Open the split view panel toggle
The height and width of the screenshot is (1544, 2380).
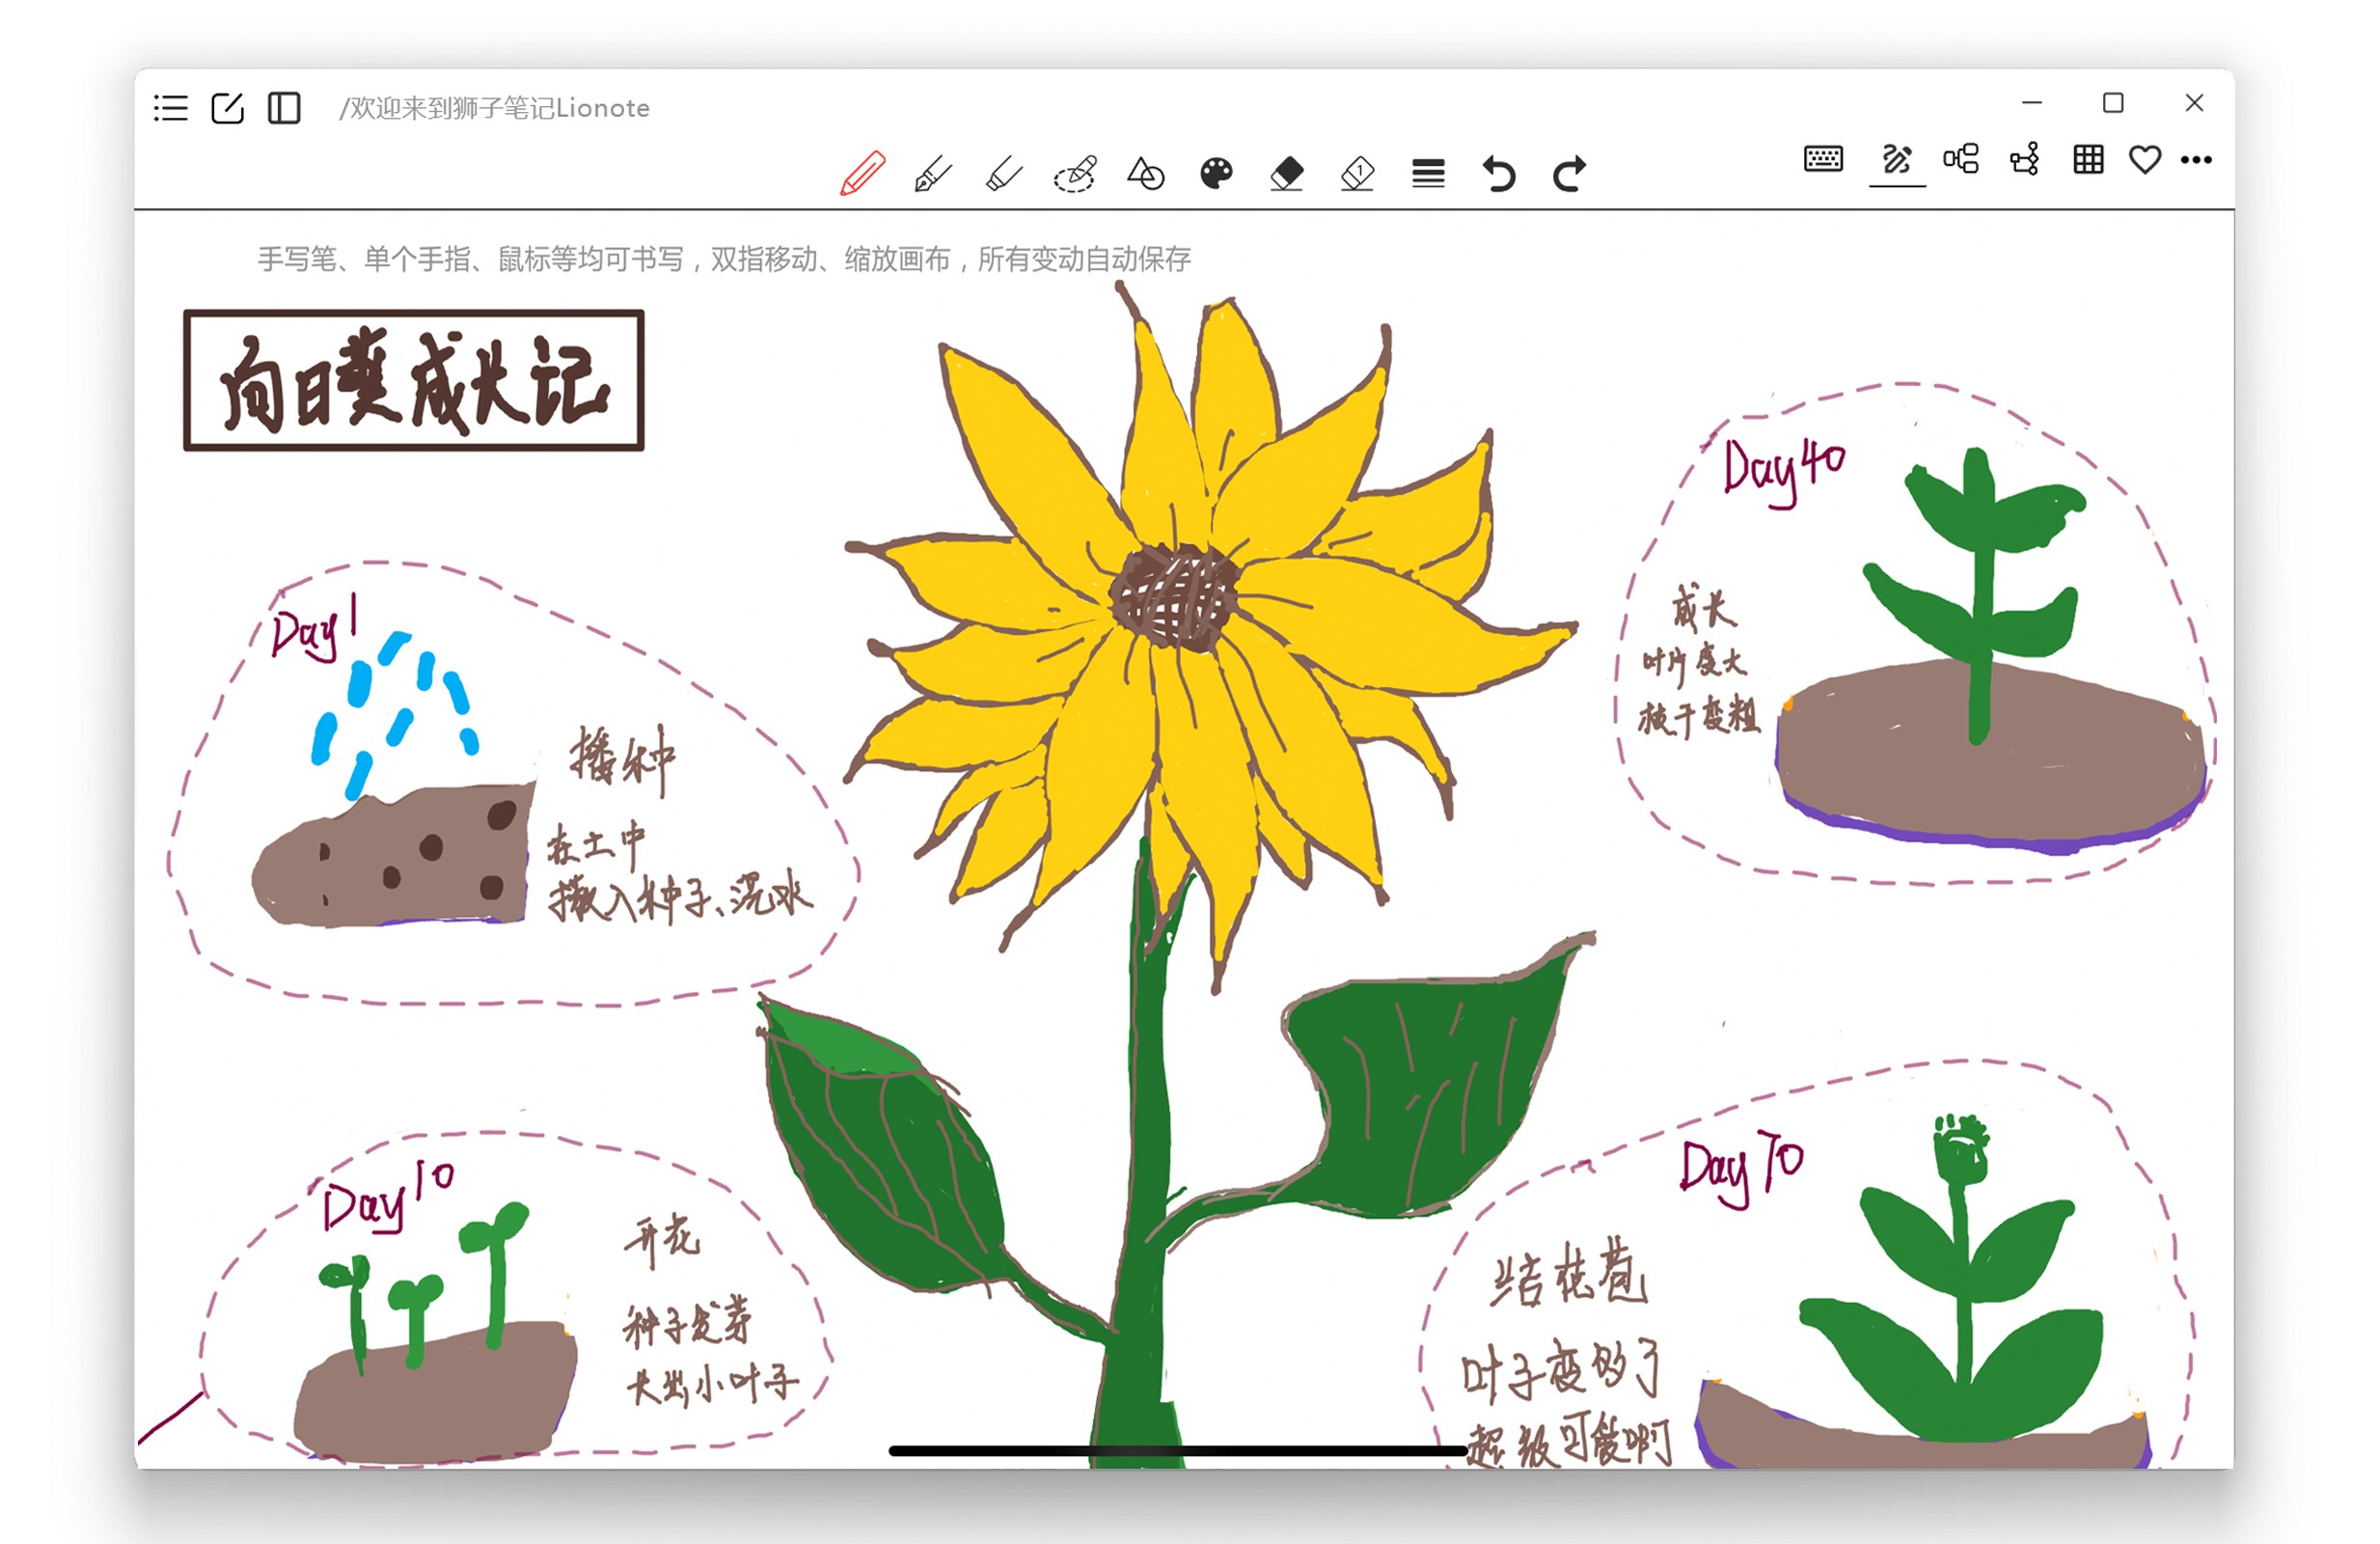point(284,108)
